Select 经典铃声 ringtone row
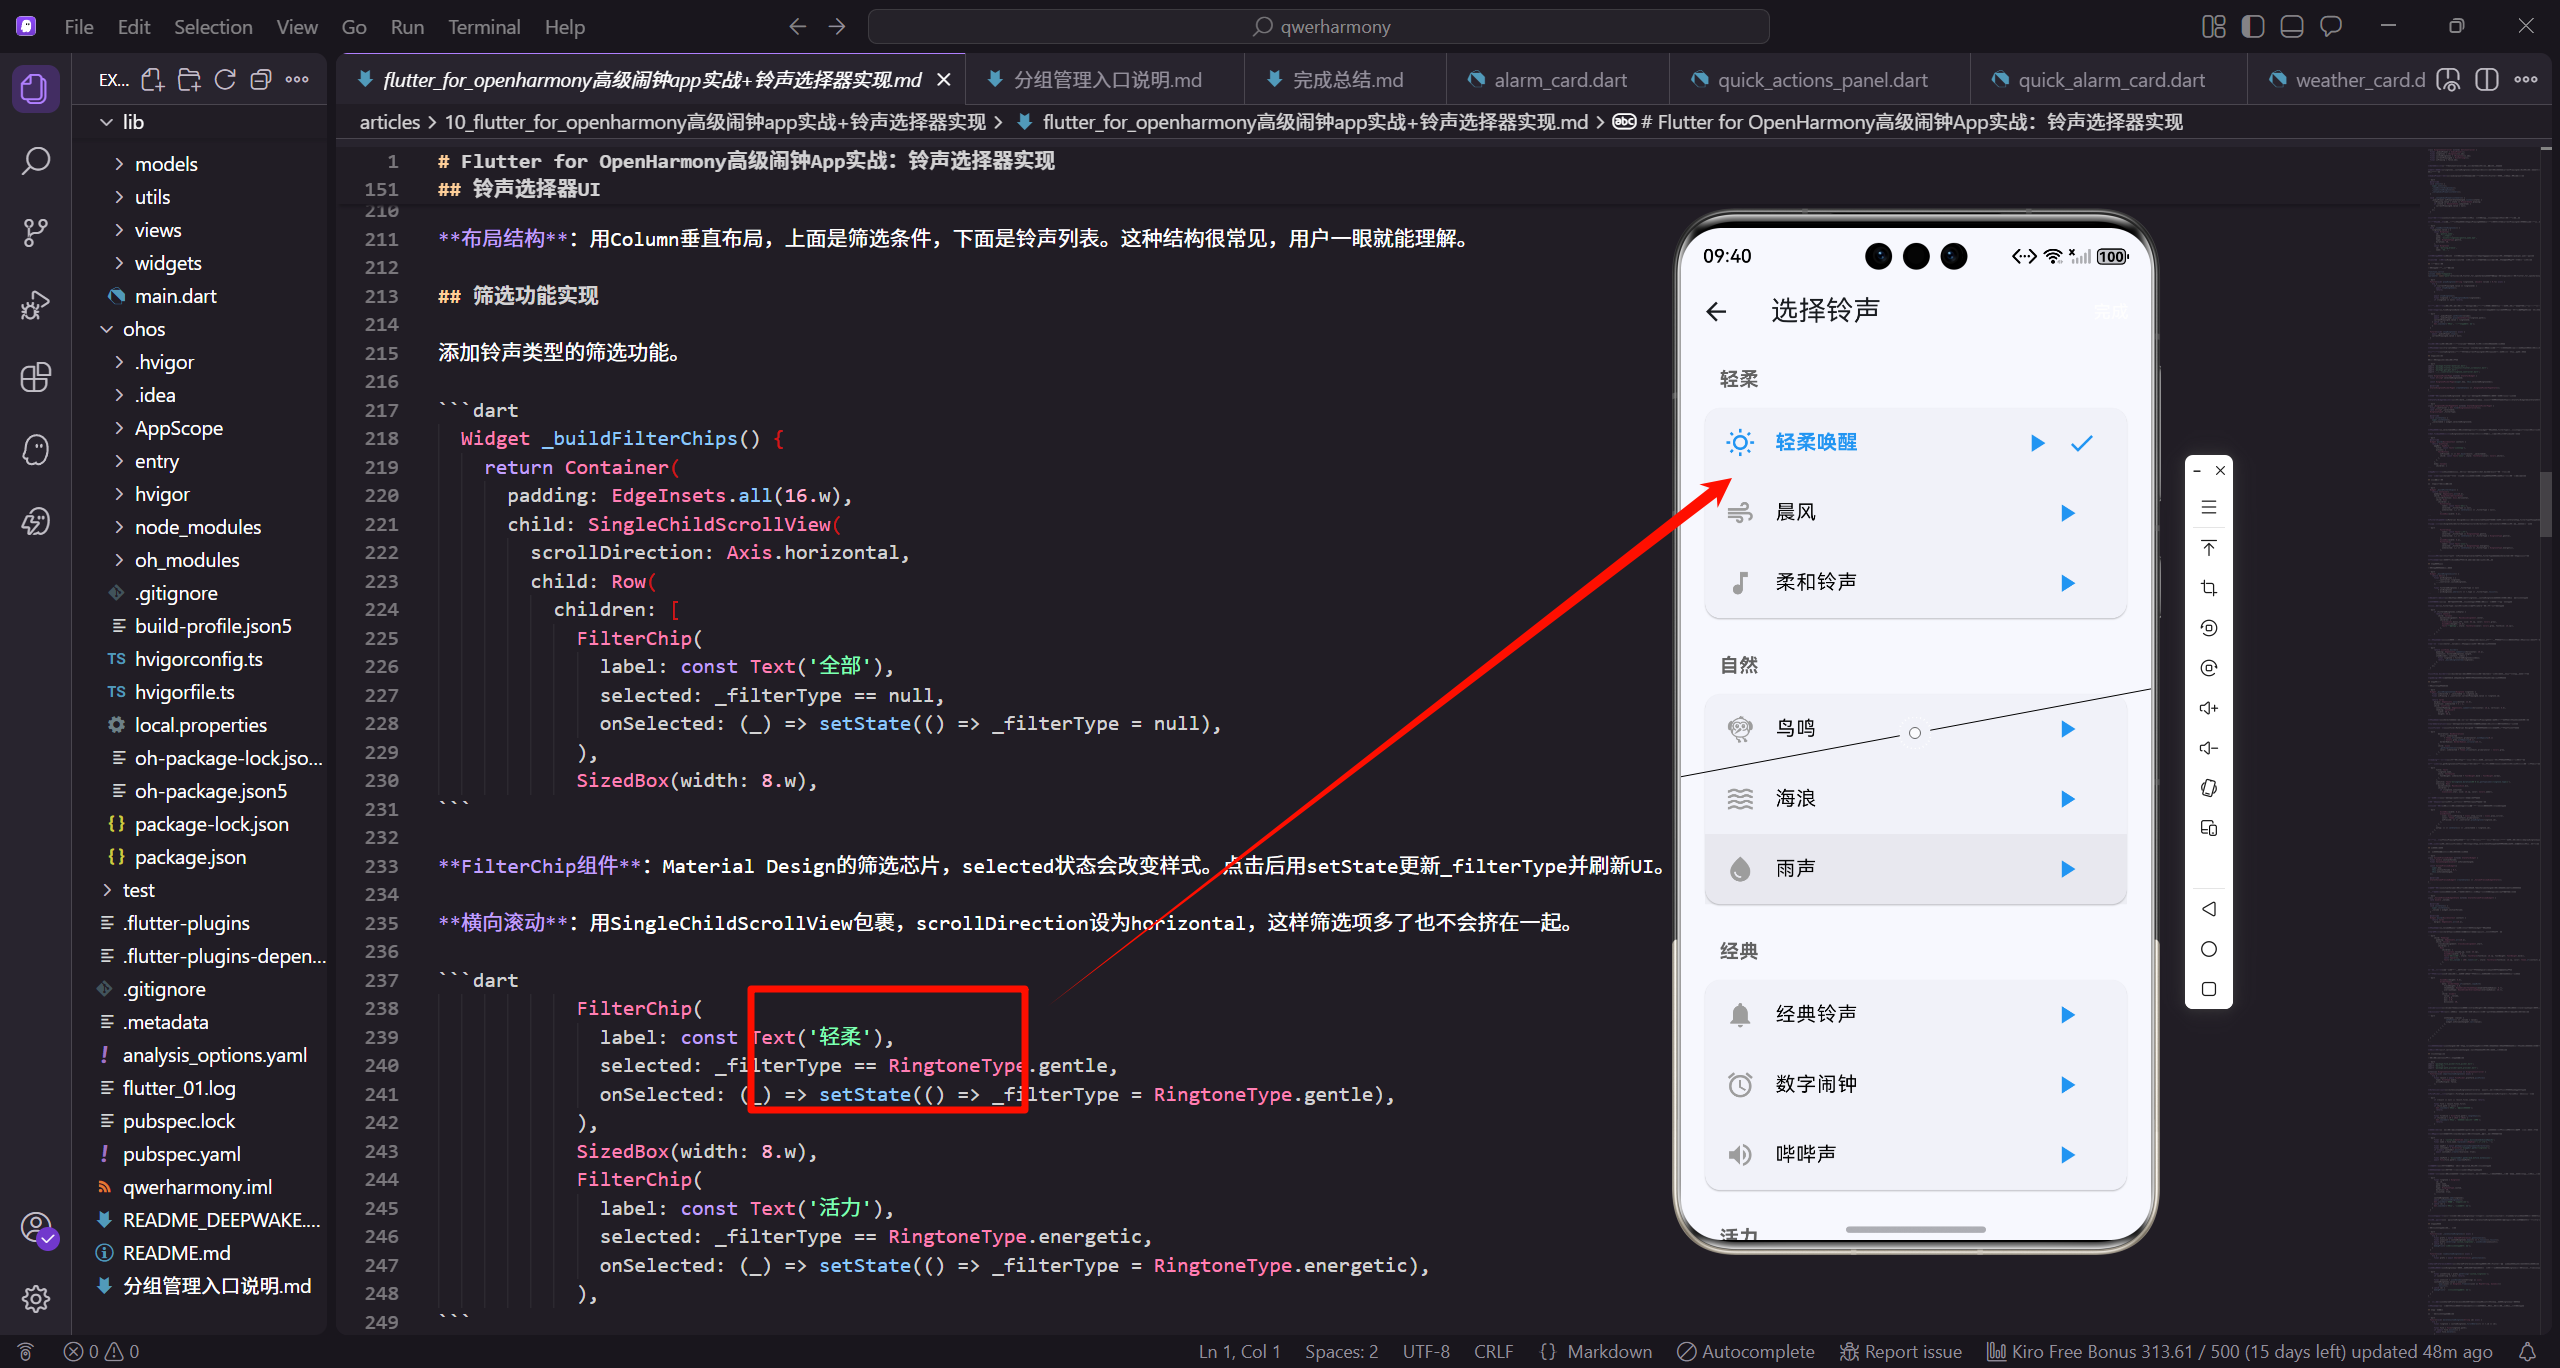Viewport: 2560px width, 1368px height. [x=1915, y=1015]
